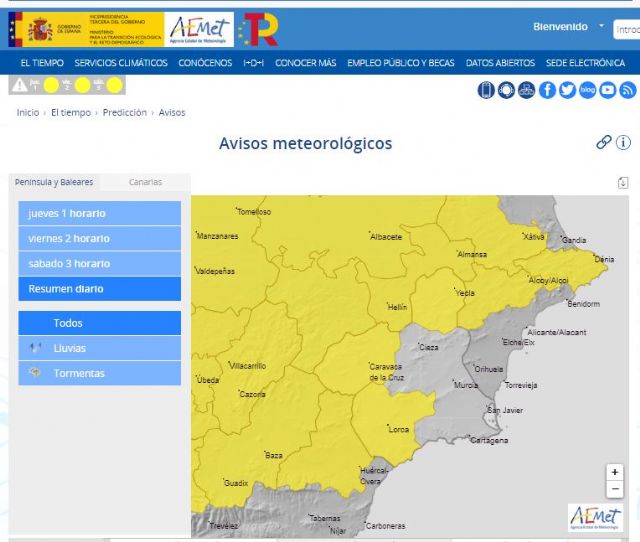Screen dimensions: 640x542
Task: Switch to the Canarias tab
Action: [145, 182]
